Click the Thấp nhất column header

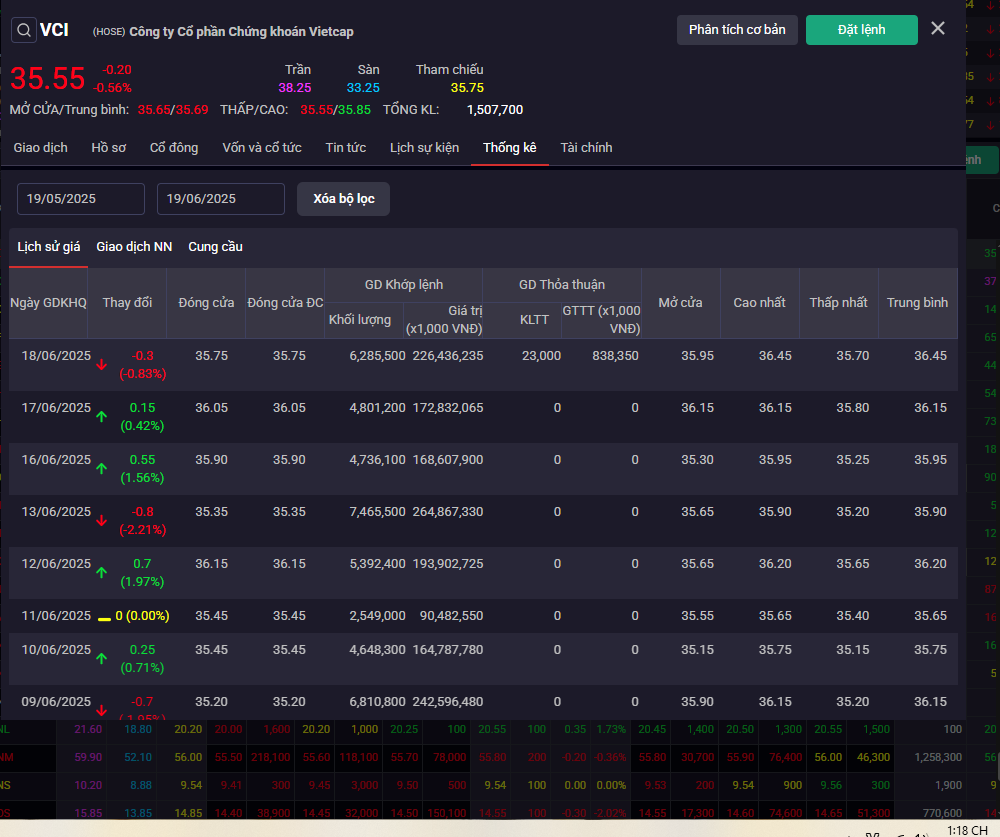pos(838,302)
